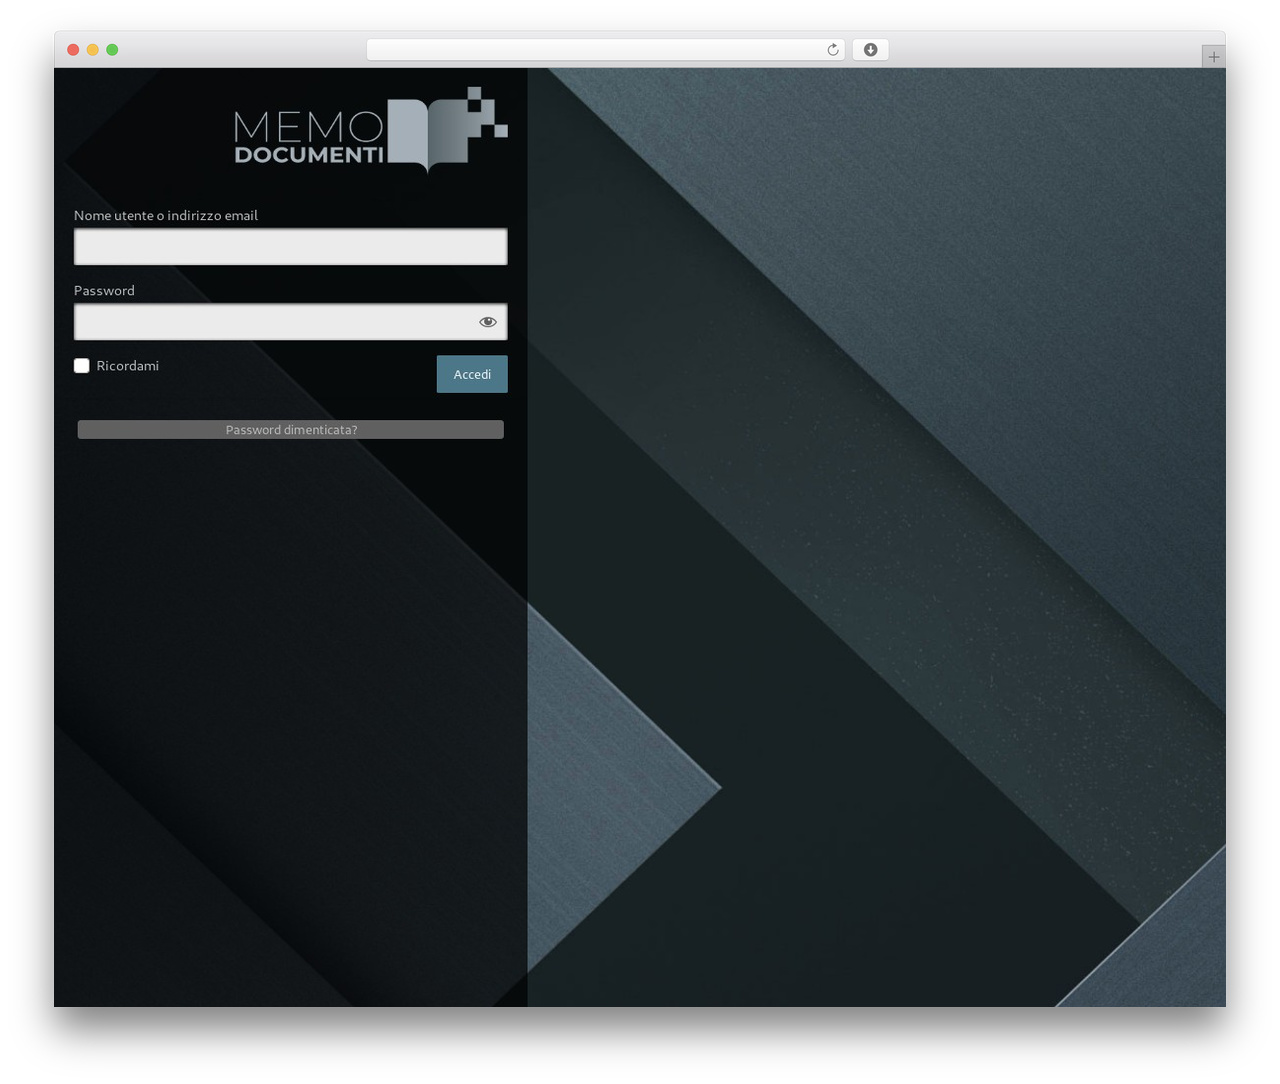Image resolution: width=1280 pixels, height=1084 pixels.
Task: Enable the Ricordami checkbox
Action: click(82, 366)
